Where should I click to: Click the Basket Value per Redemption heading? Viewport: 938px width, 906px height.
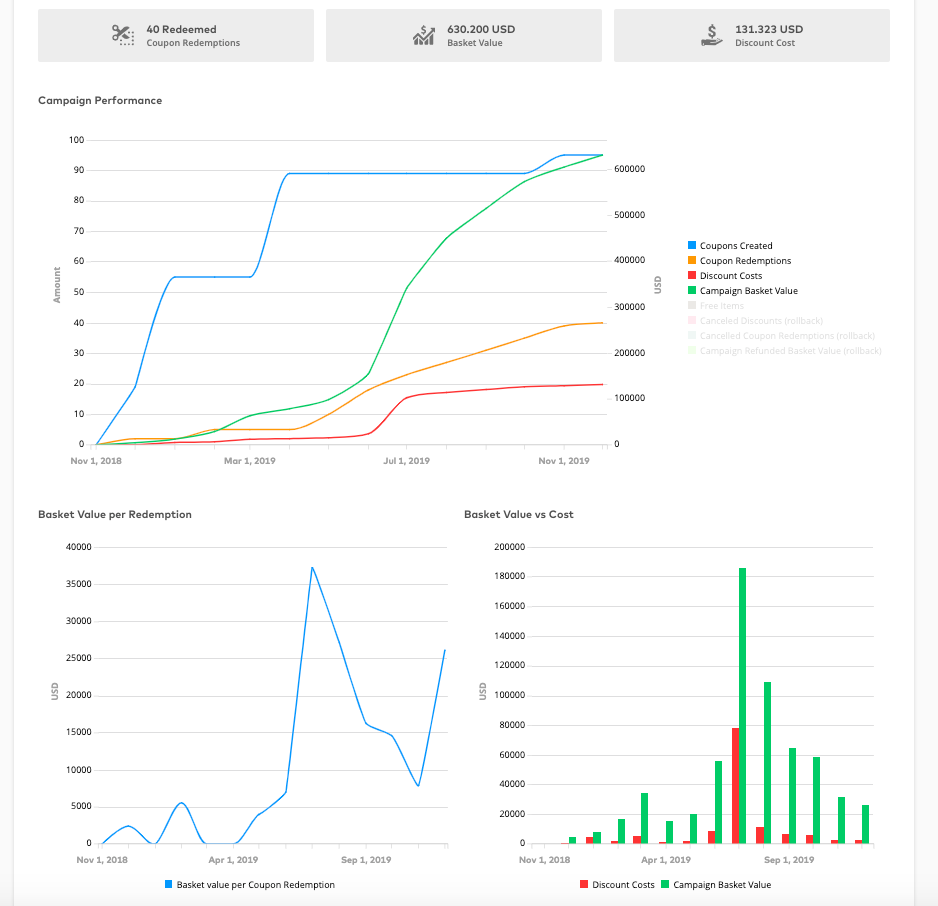[115, 514]
